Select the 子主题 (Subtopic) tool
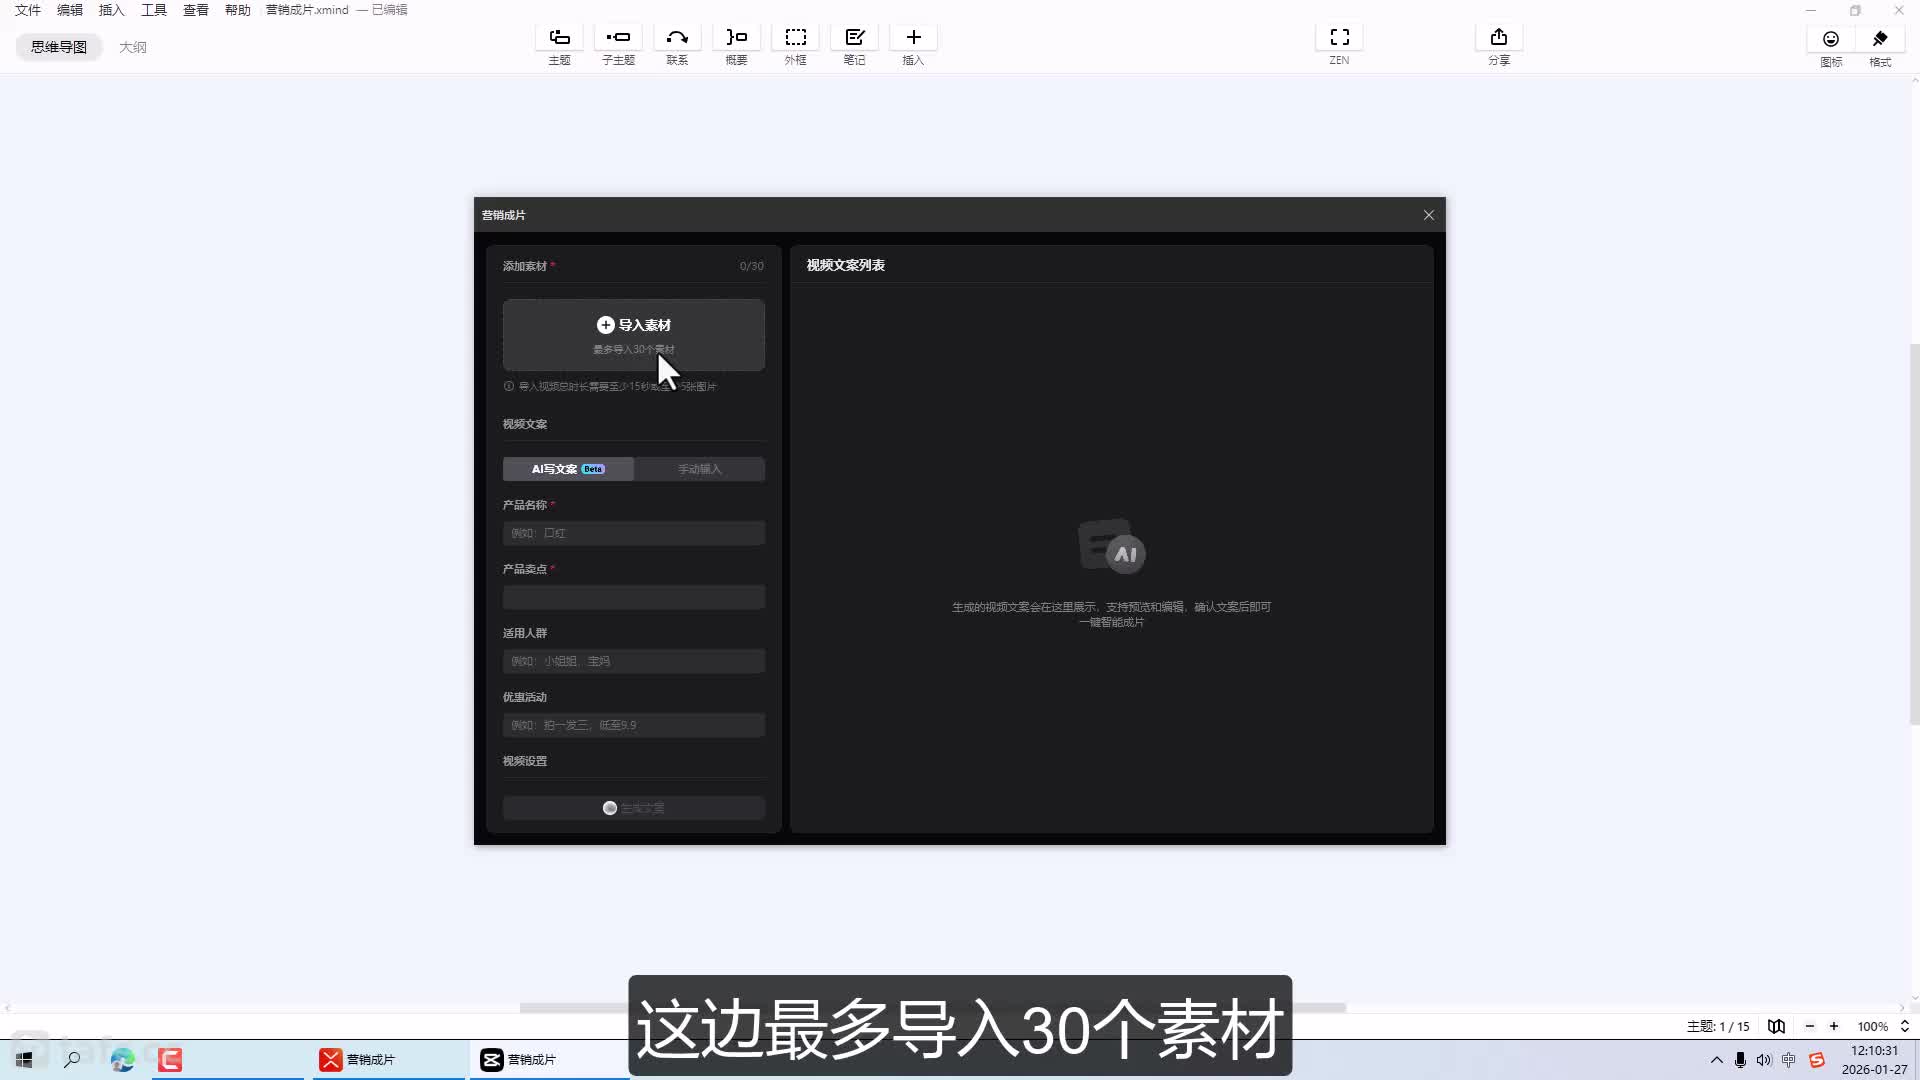The height and width of the screenshot is (1080, 1920). coord(618,45)
